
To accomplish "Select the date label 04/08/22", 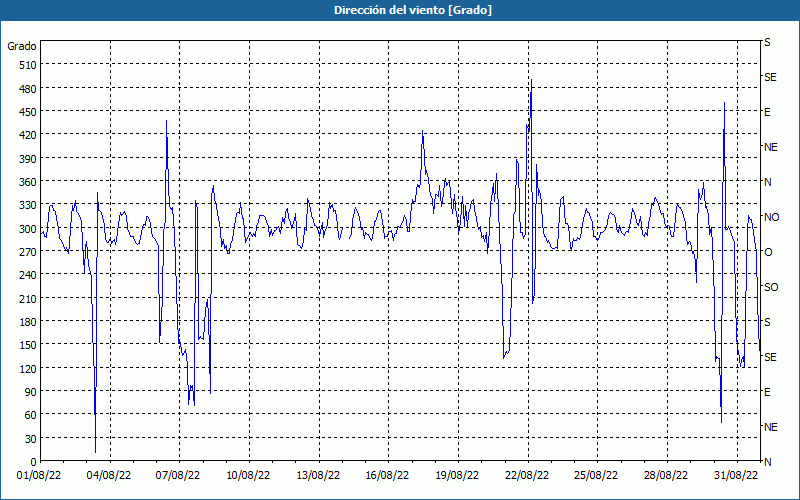I will (x=109, y=476).
